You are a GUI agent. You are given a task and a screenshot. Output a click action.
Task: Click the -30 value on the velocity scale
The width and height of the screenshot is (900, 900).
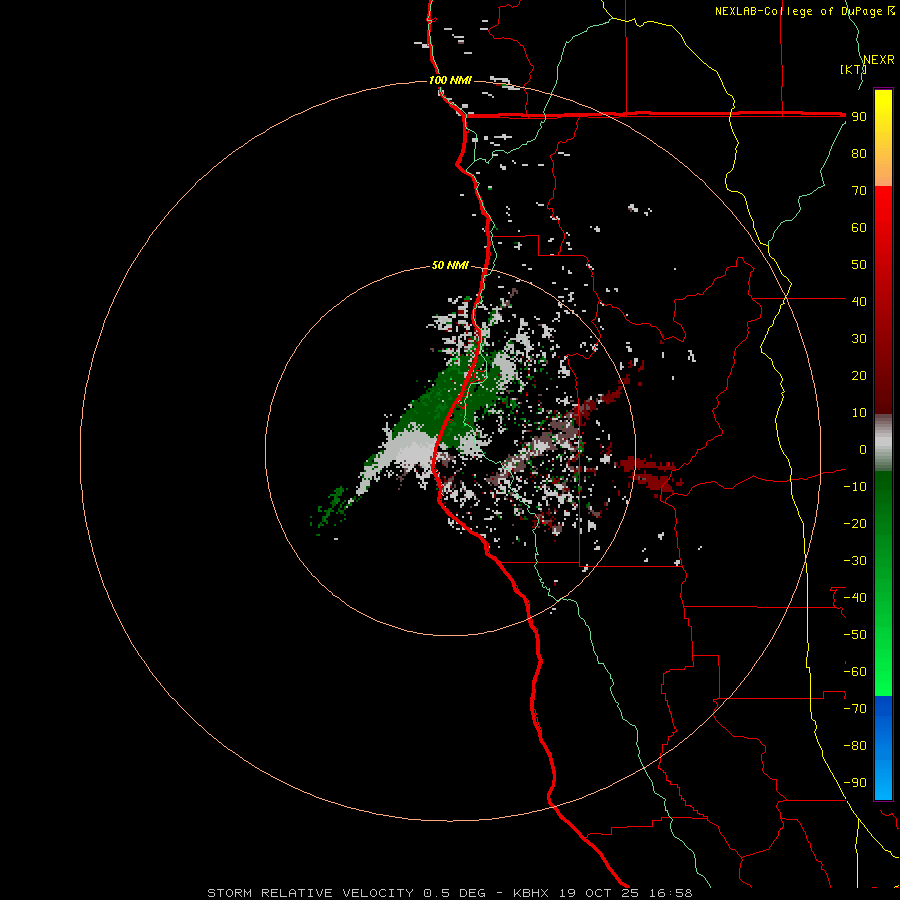pos(855,561)
